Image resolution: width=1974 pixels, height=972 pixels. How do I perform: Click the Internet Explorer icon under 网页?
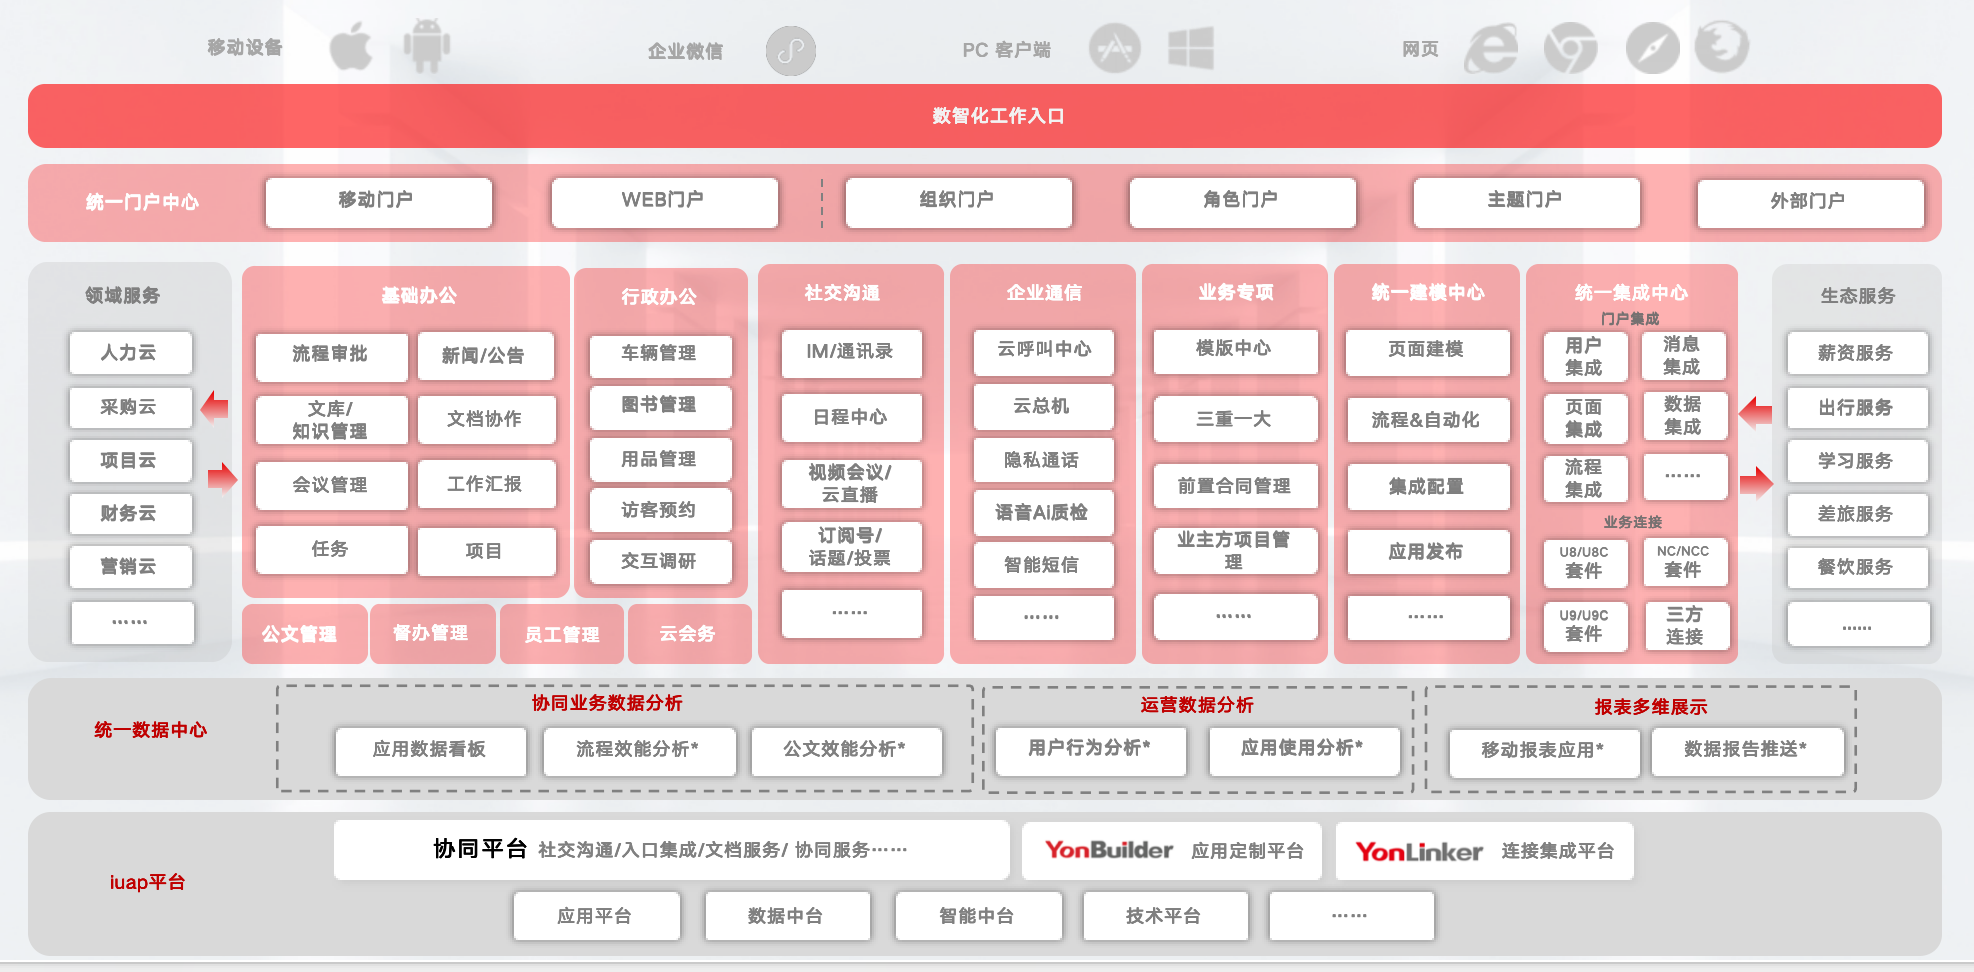pos(1492,48)
